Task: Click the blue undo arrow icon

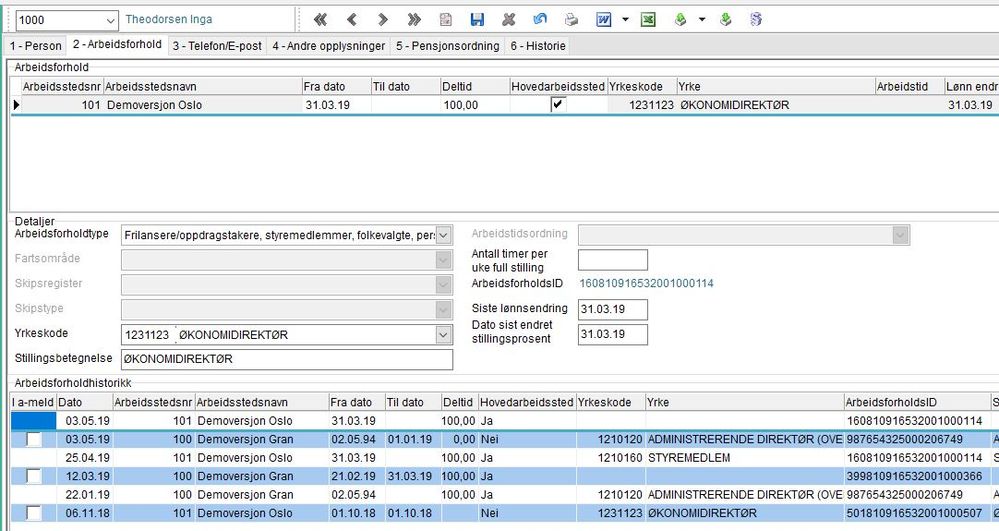Action: [x=540, y=20]
